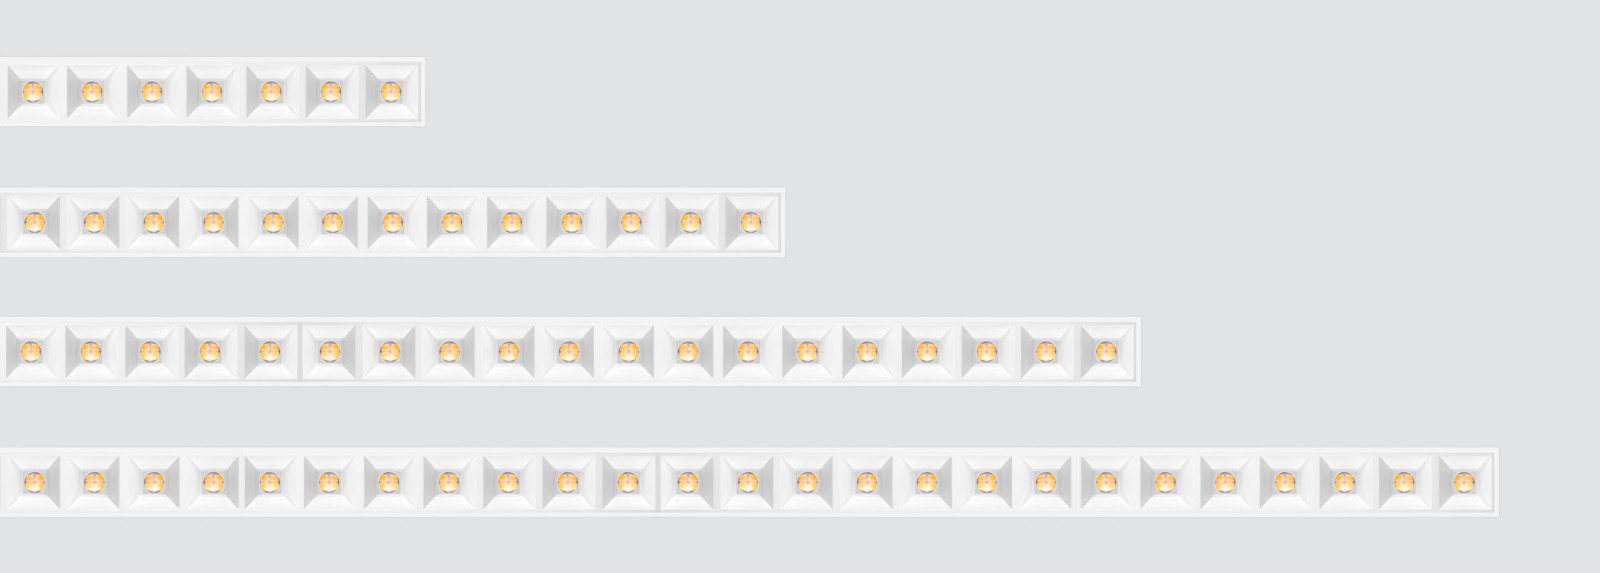Image resolution: width=1600 pixels, height=573 pixels.
Task: Click the right end cap of the second fixture
Action: pos(782,222)
